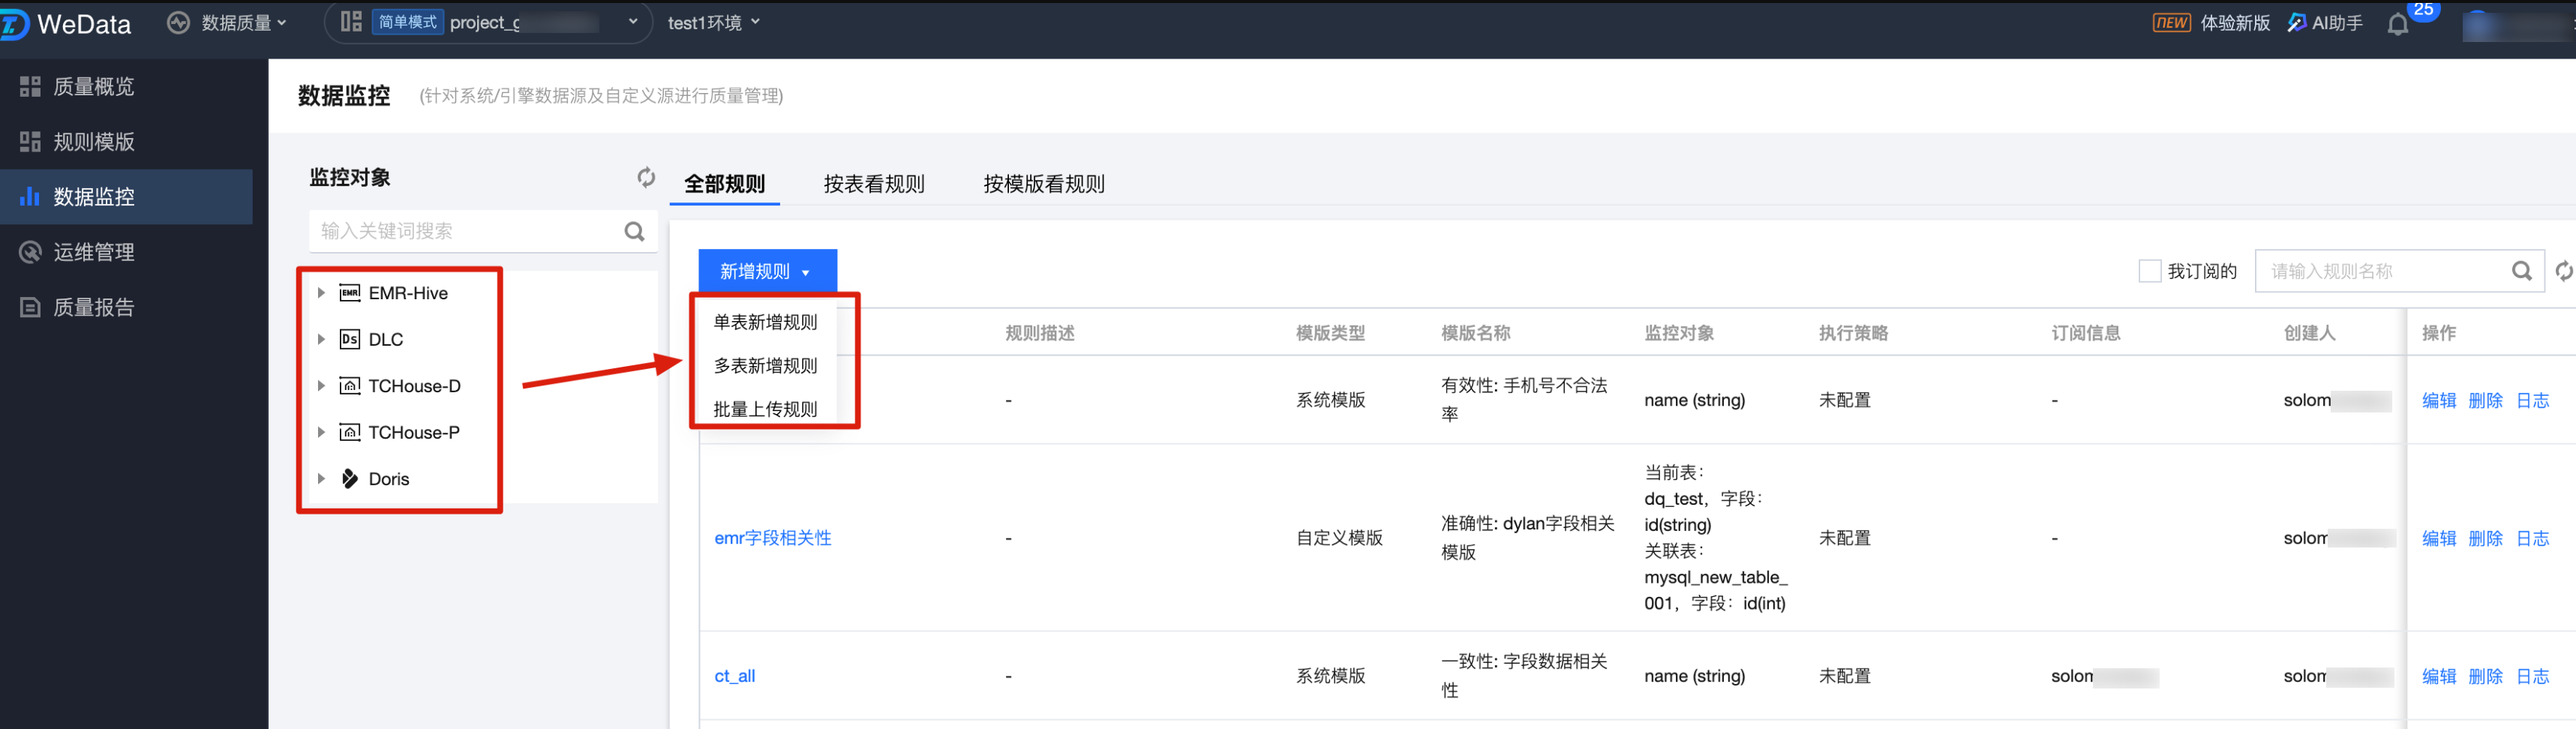The width and height of the screenshot is (2576, 729).
Task: Open the test1环境 environment dropdown
Action: pyautogui.click(x=714, y=22)
